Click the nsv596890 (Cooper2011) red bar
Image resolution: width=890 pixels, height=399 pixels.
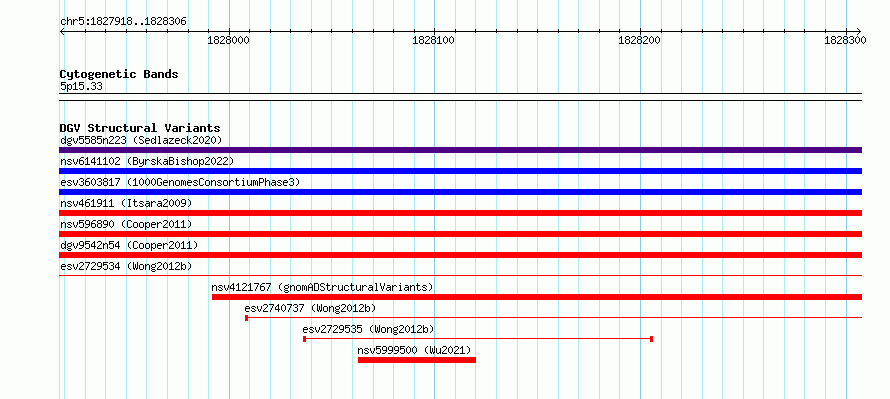(460, 234)
